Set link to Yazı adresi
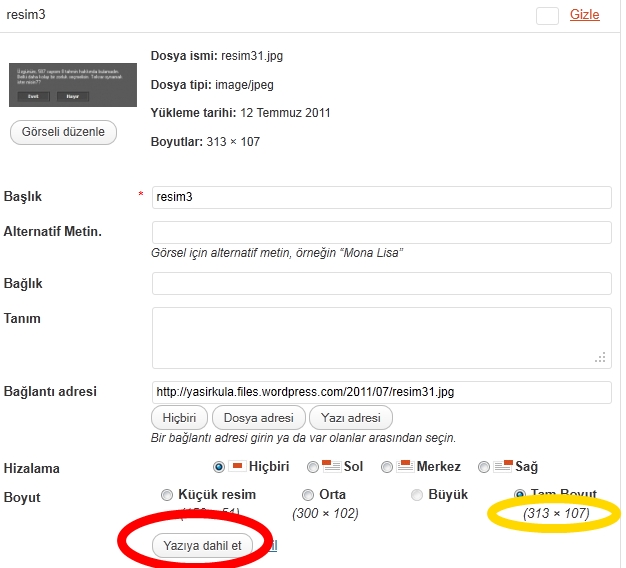This screenshot has height=568, width=626. 350,417
